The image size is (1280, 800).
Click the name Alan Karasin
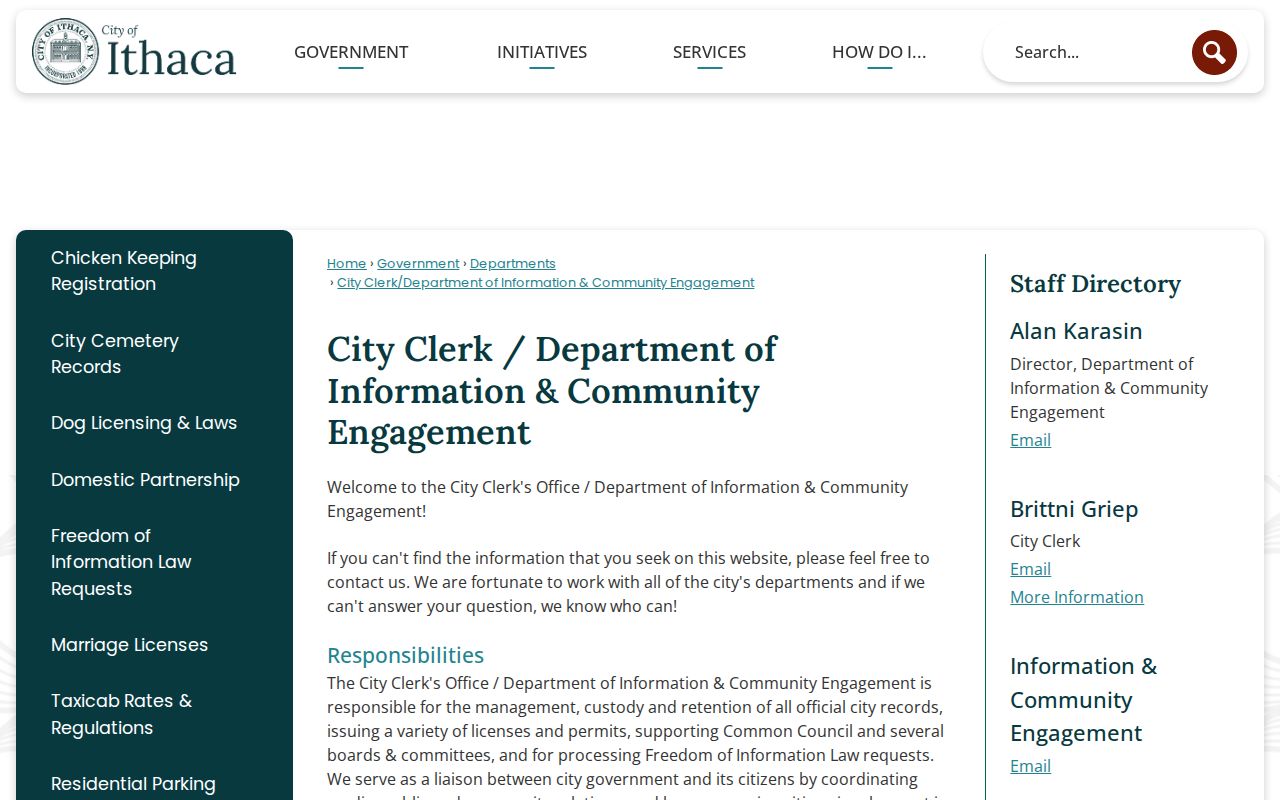(x=1076, y=331)
